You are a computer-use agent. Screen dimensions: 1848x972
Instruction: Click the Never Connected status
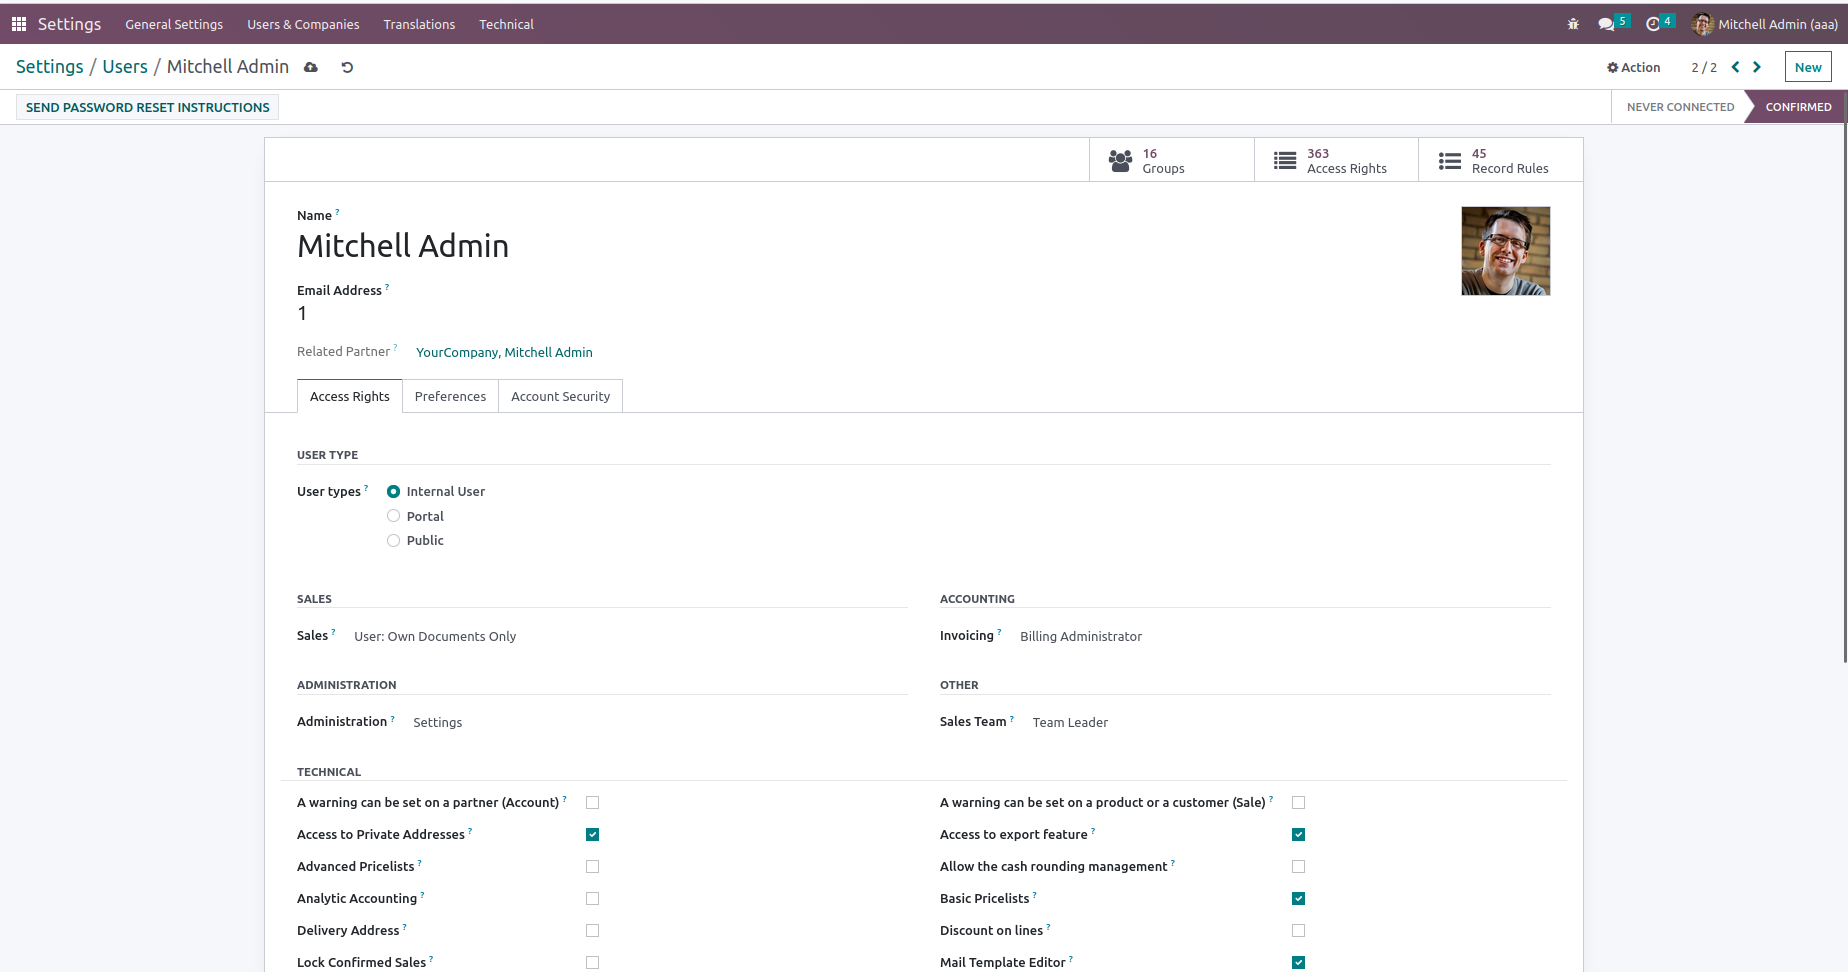(1680, 107)
